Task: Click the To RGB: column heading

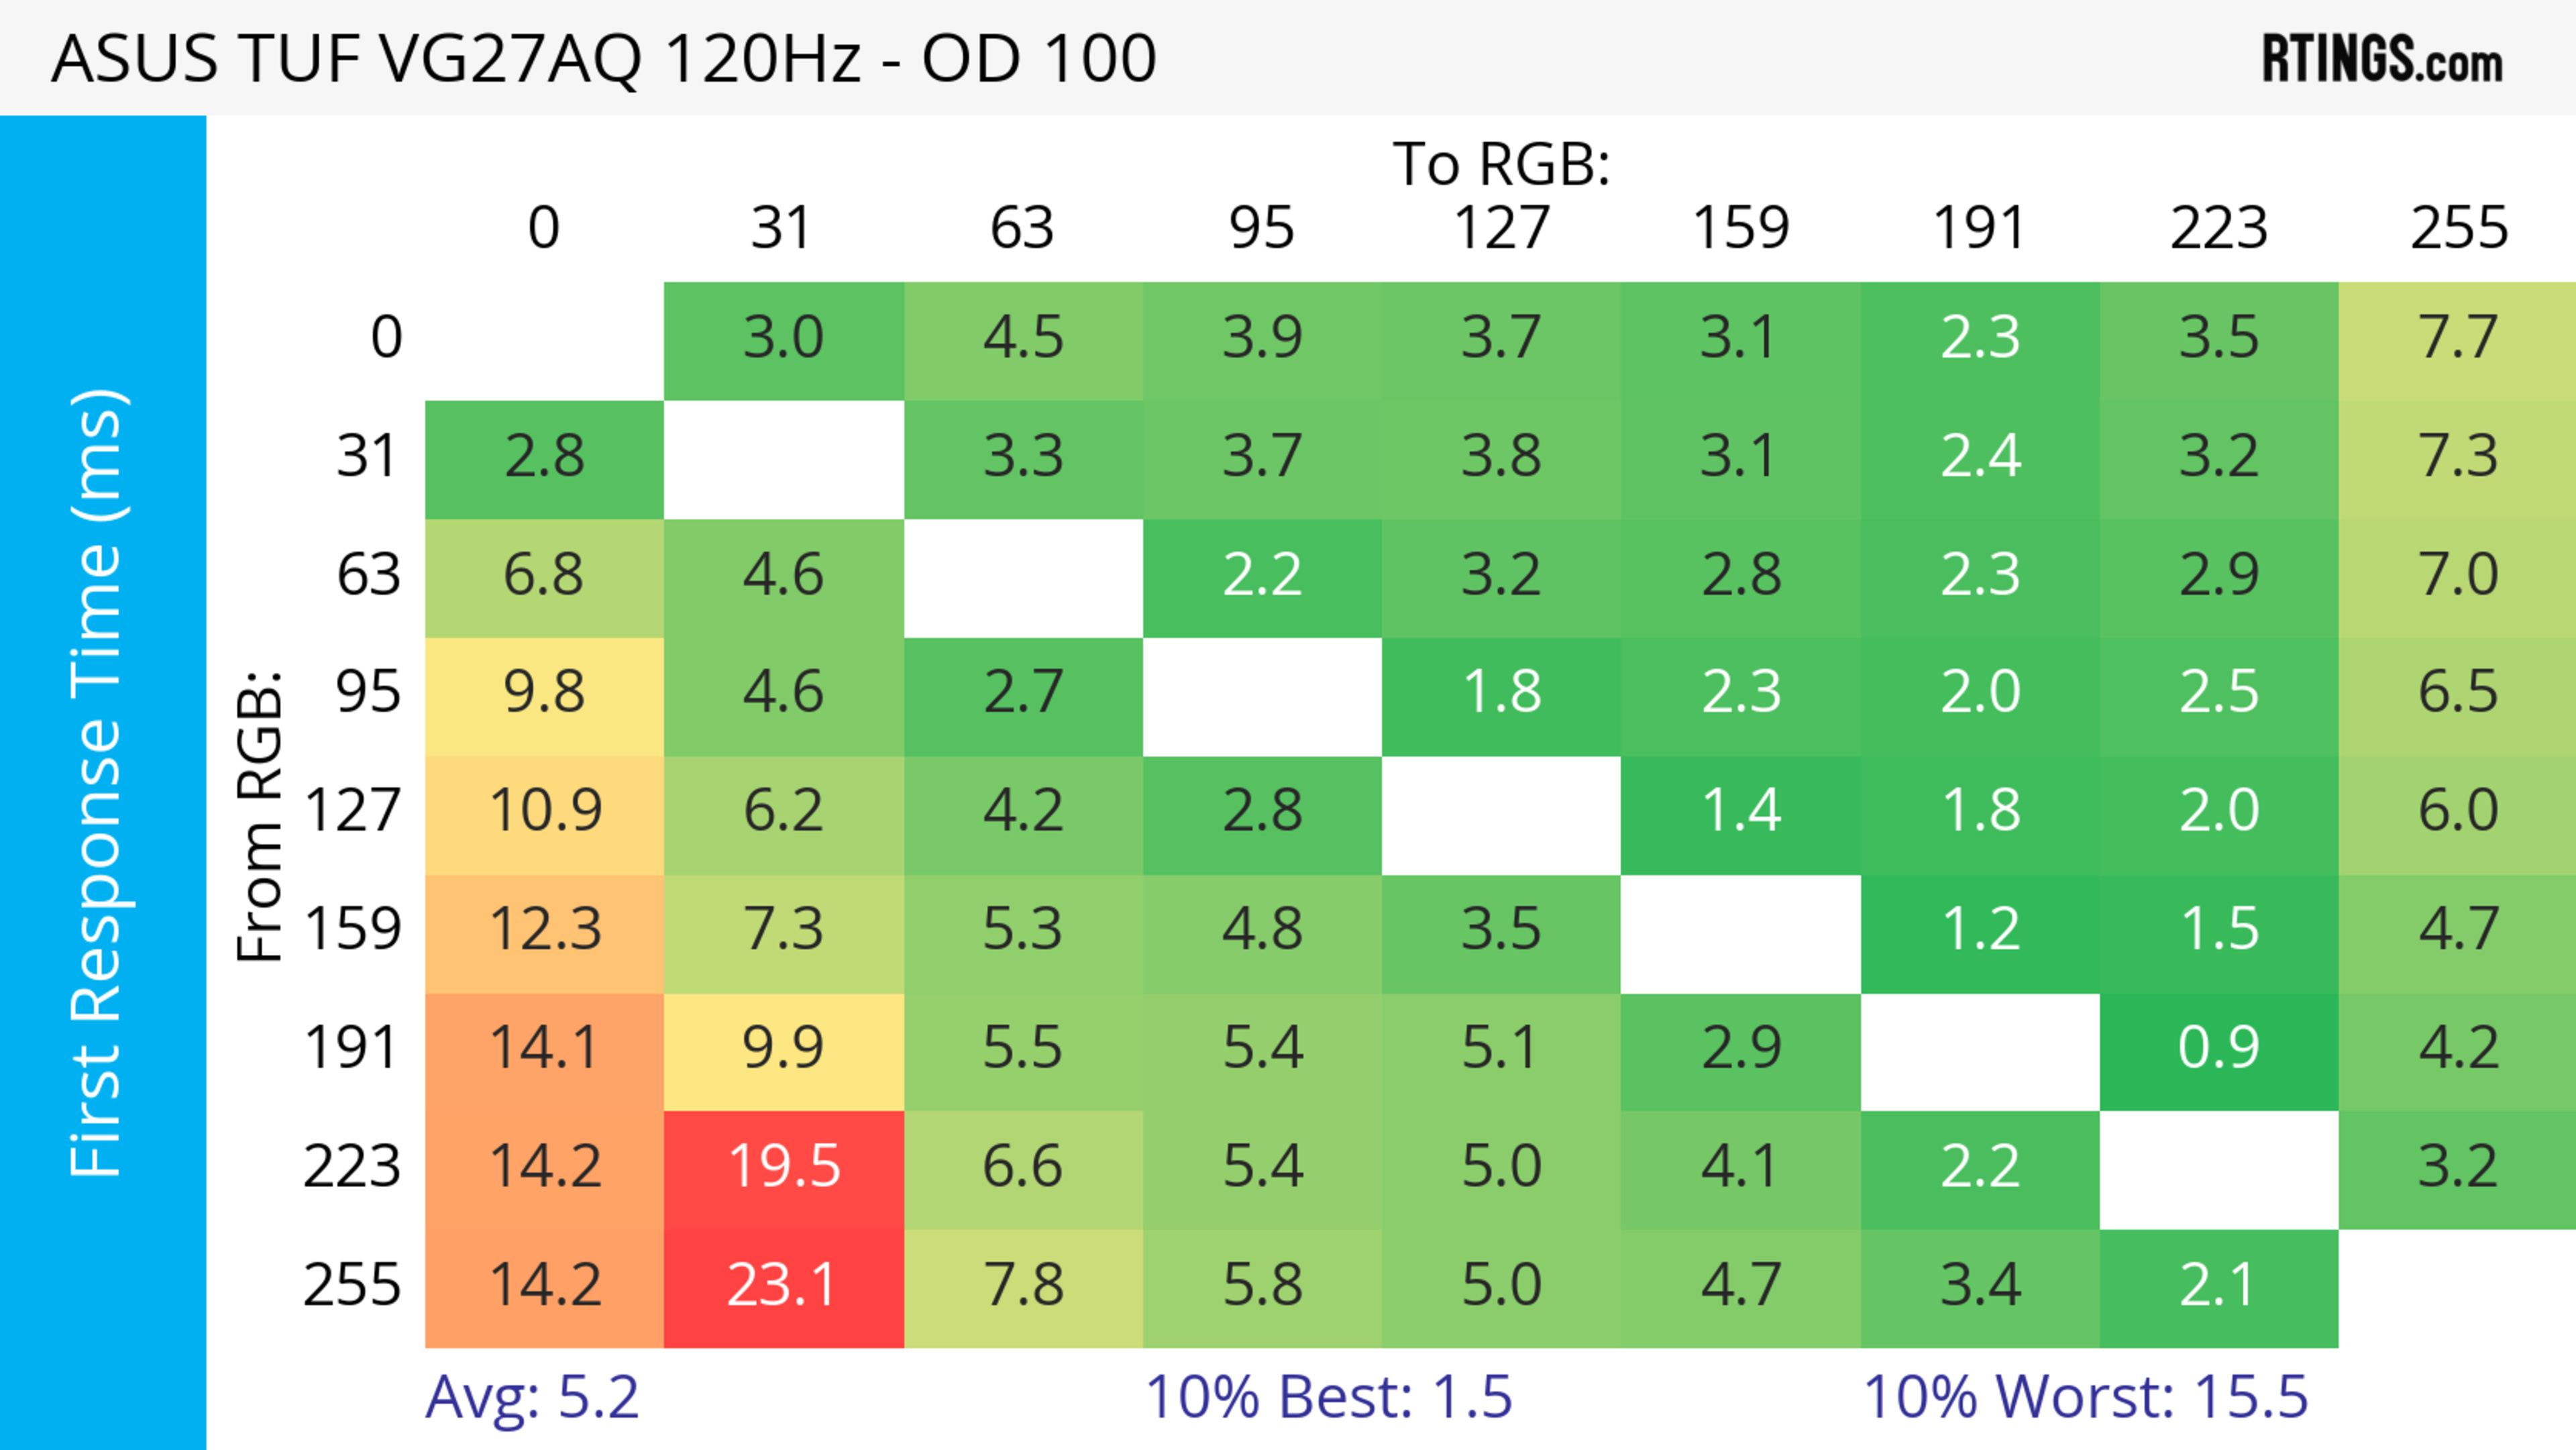Action: coord(1501,164)
